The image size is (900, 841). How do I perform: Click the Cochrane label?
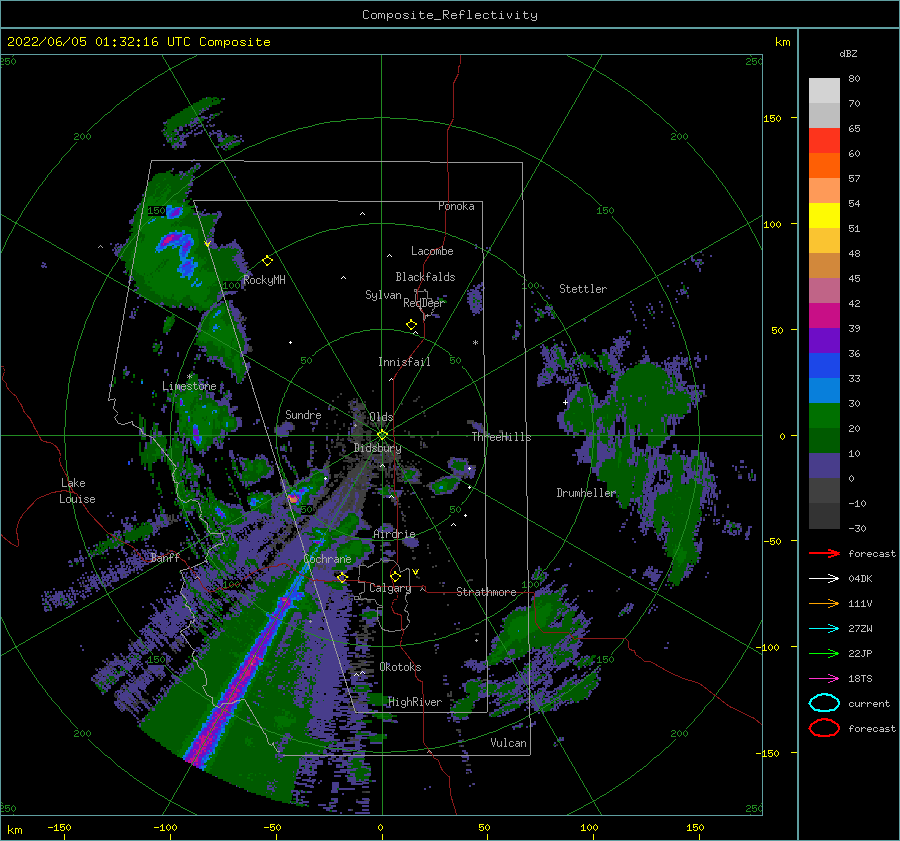[327, 559]
